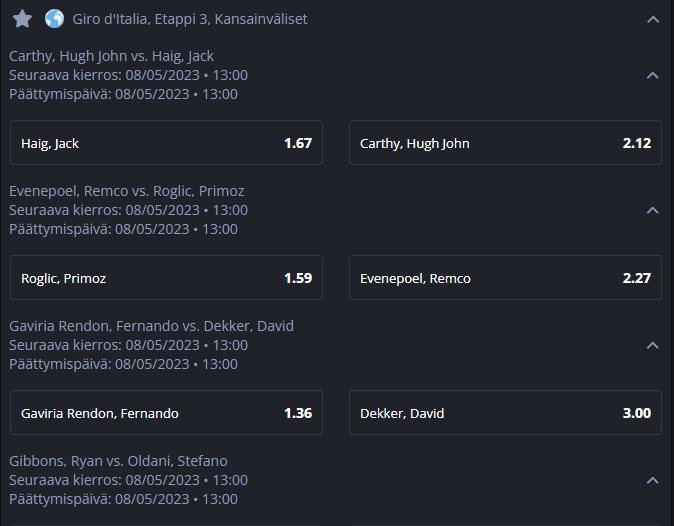Favorite the Giro d'Italia league with star
The width and height of the screenshot is (674, 526).
tap(22, 19)
